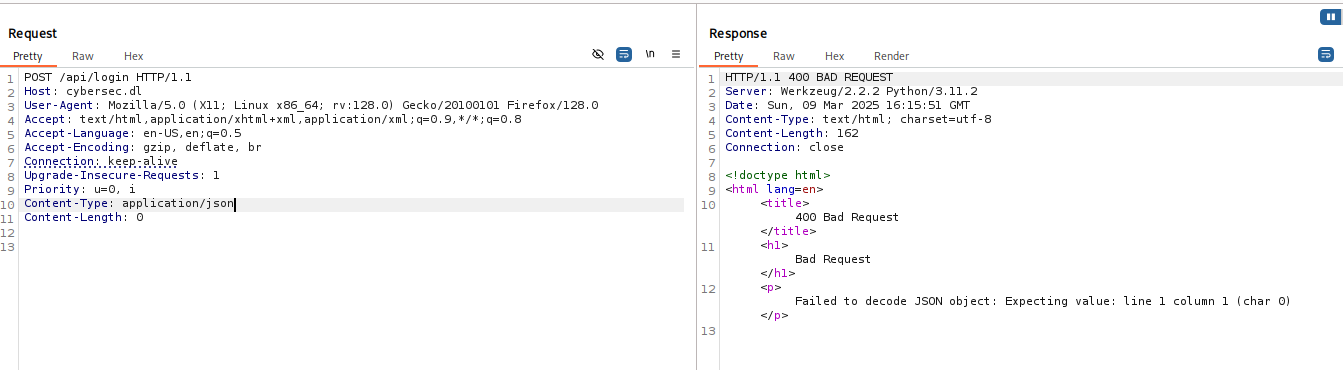Open the Response Render tab
The image size is (1343, 370).
click(891, 57)
